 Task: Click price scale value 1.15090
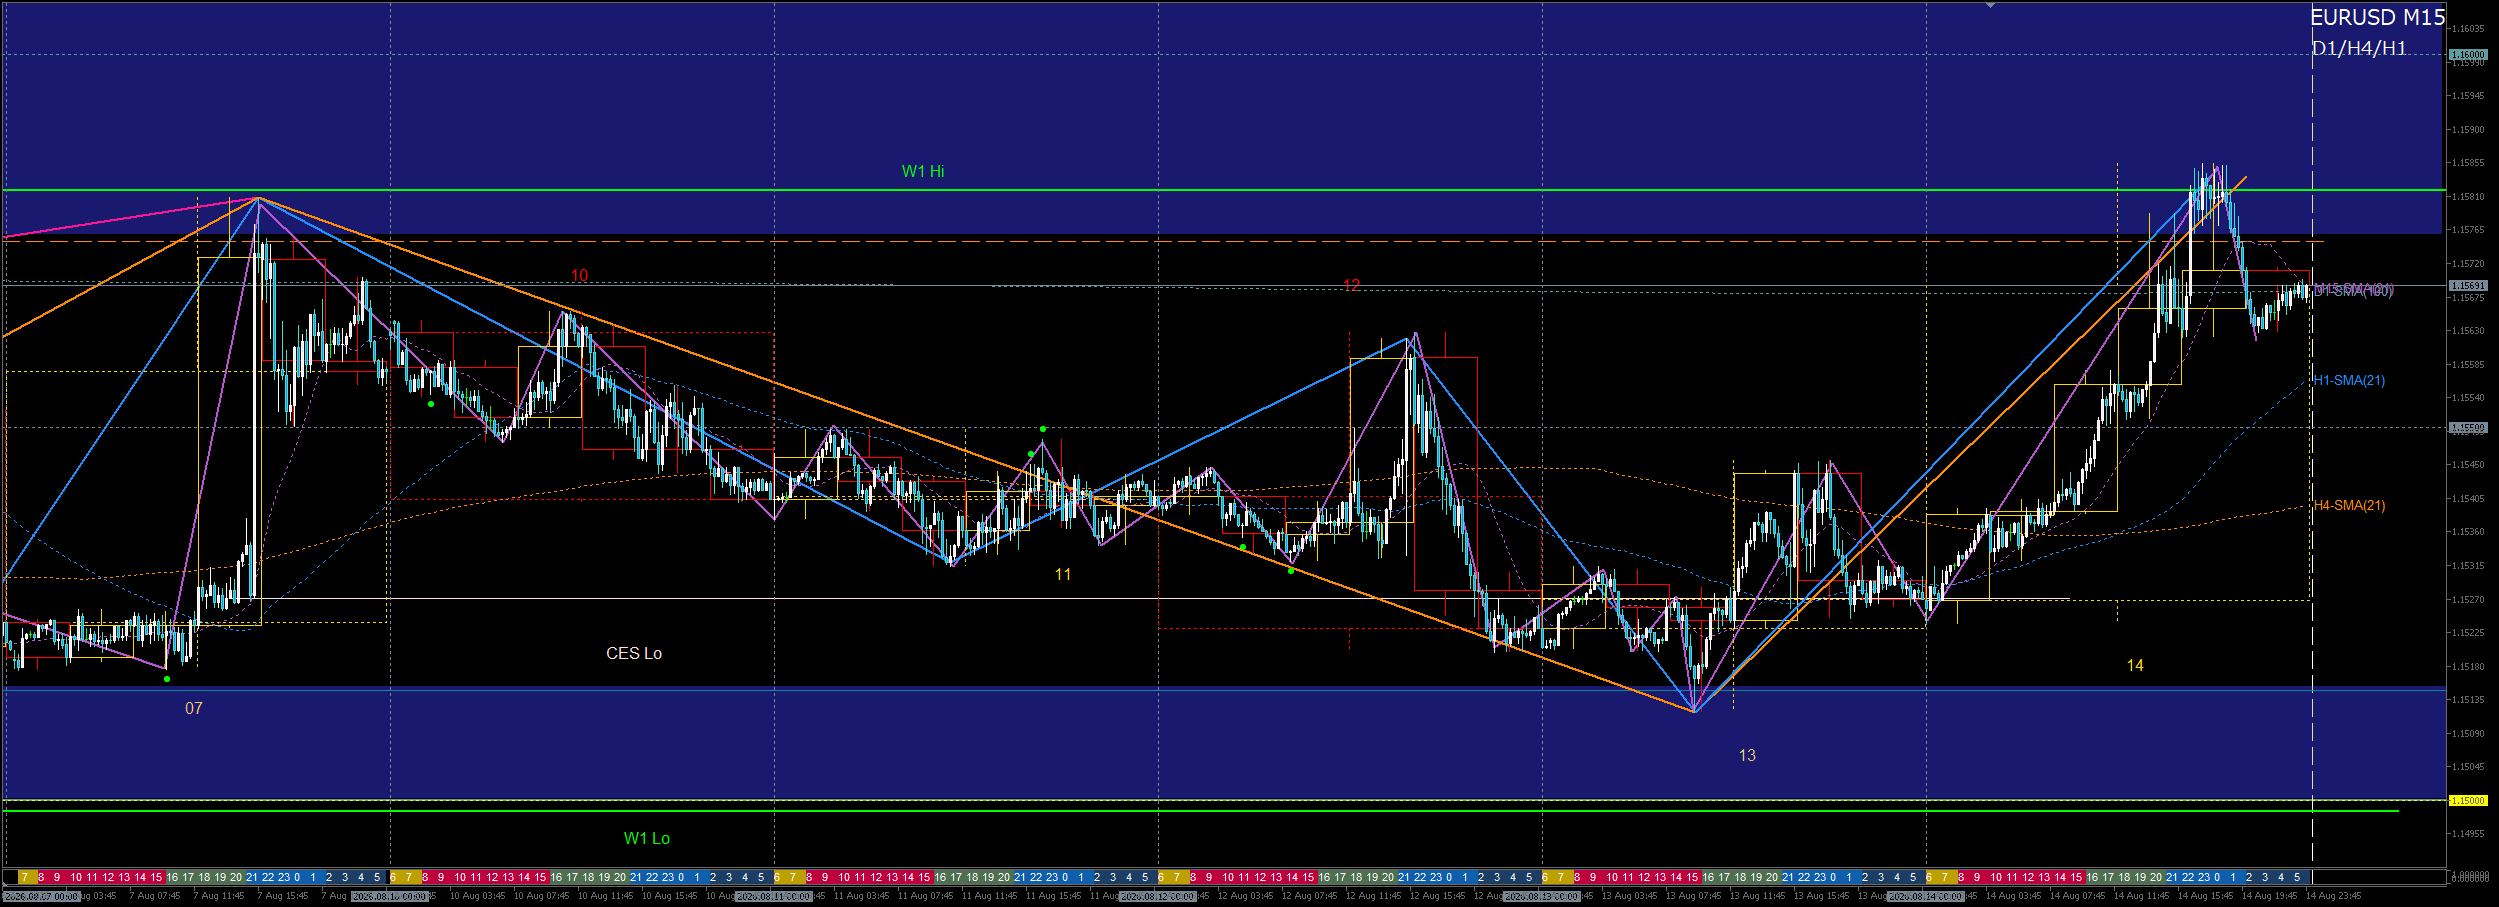click(2468, 734)
